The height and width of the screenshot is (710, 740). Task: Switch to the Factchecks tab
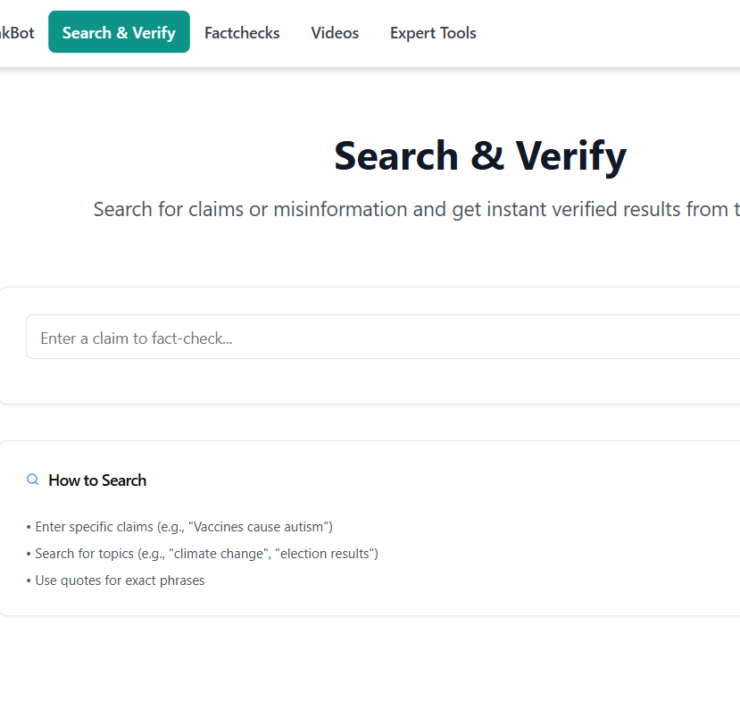242,33
